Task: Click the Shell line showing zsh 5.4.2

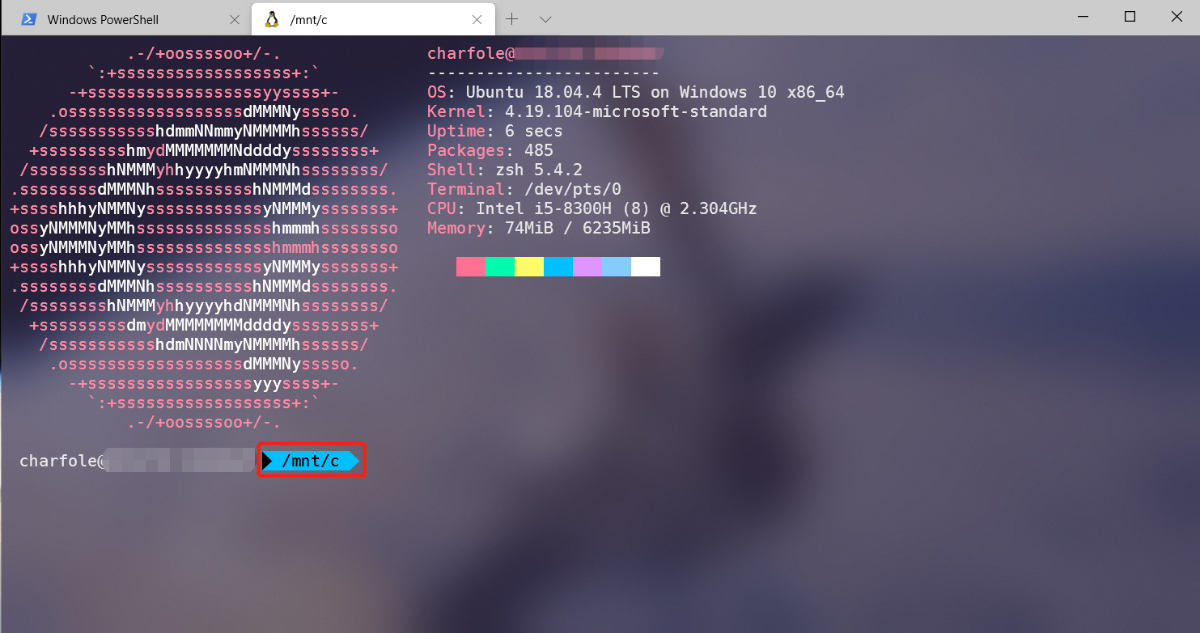Action: (x=505, y=170)
